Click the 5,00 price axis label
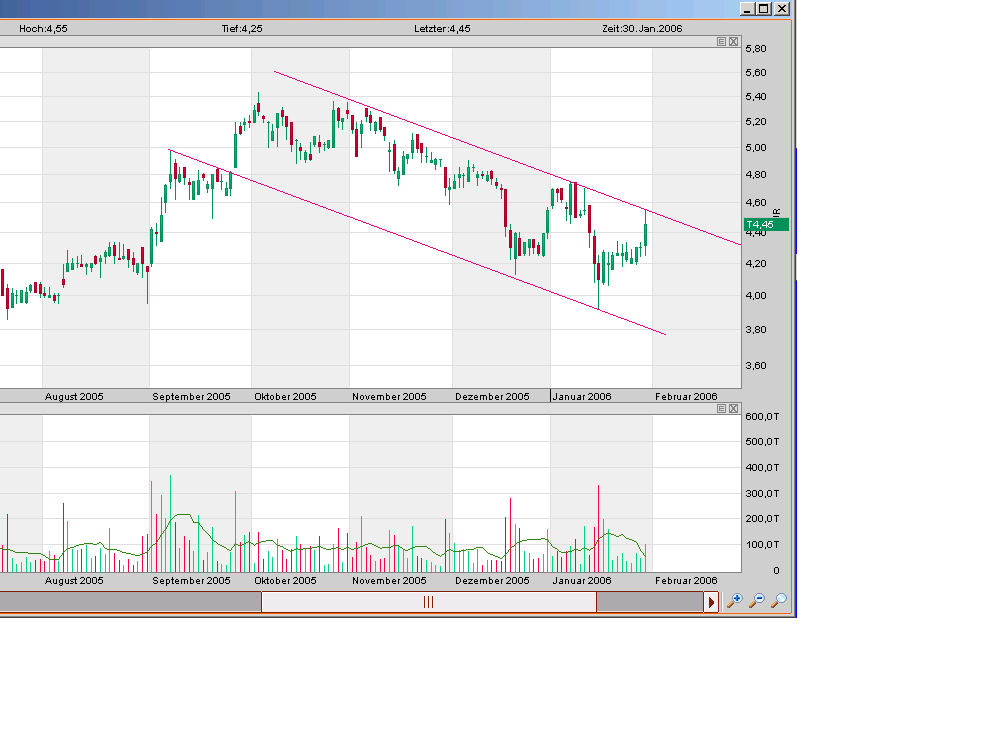 click(x=756, y=147)
